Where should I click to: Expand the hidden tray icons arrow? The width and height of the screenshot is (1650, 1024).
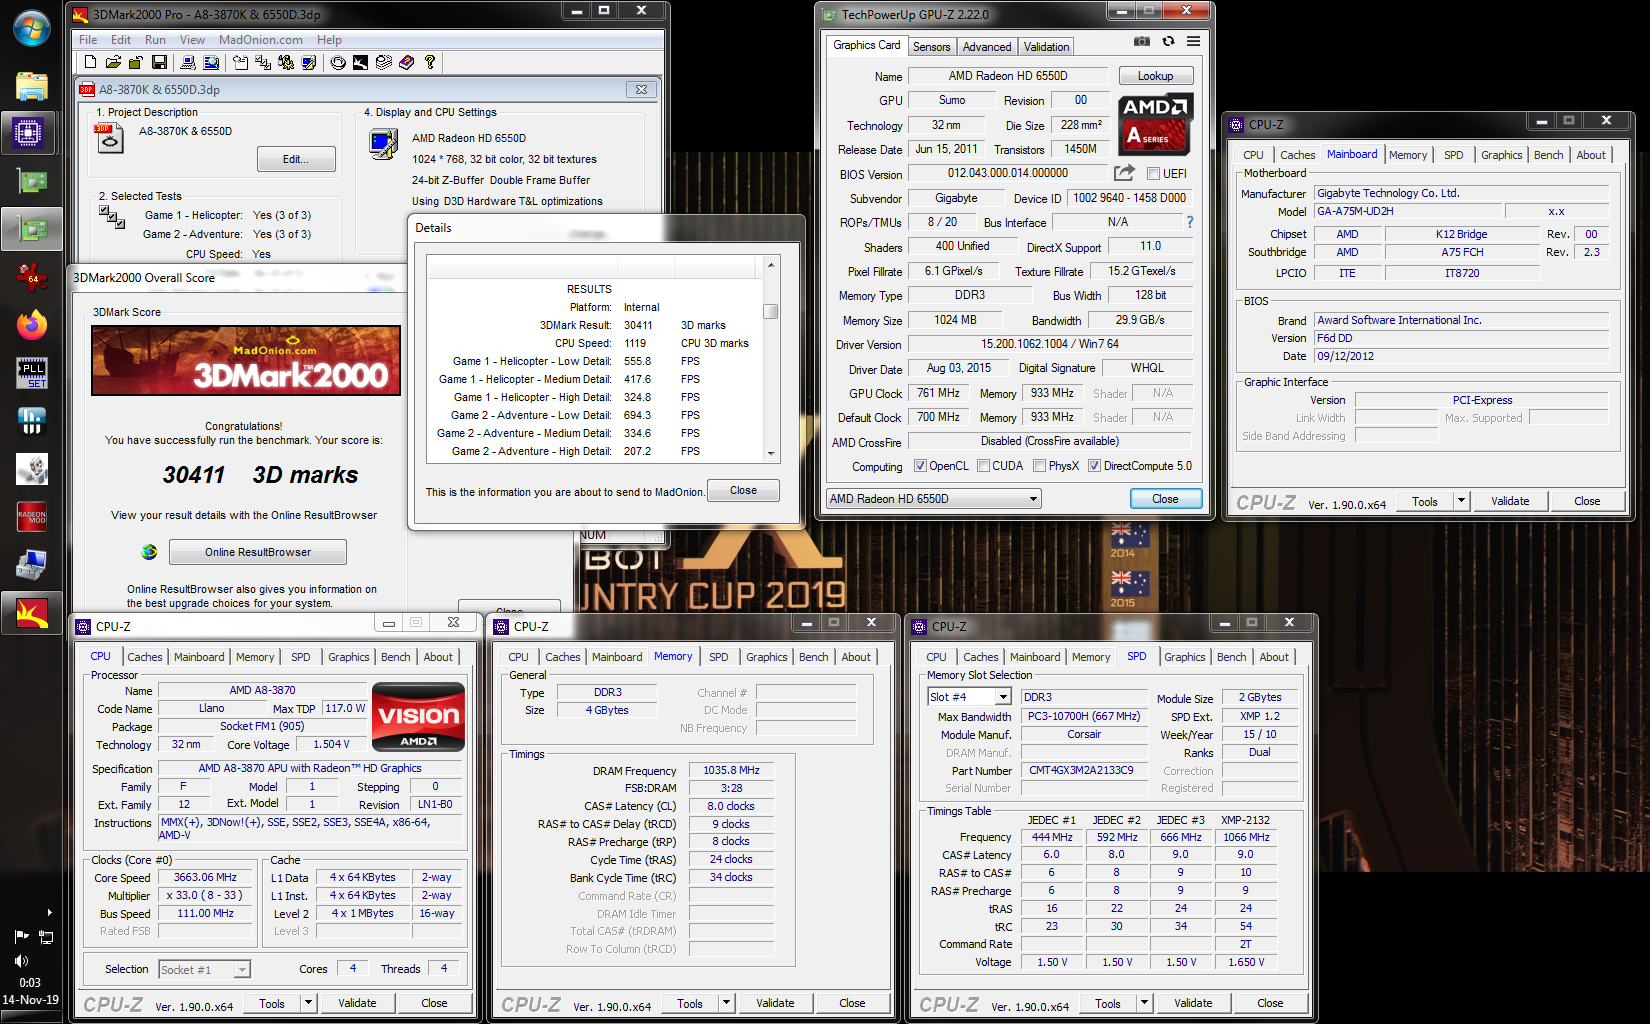[x=49, y=912]
